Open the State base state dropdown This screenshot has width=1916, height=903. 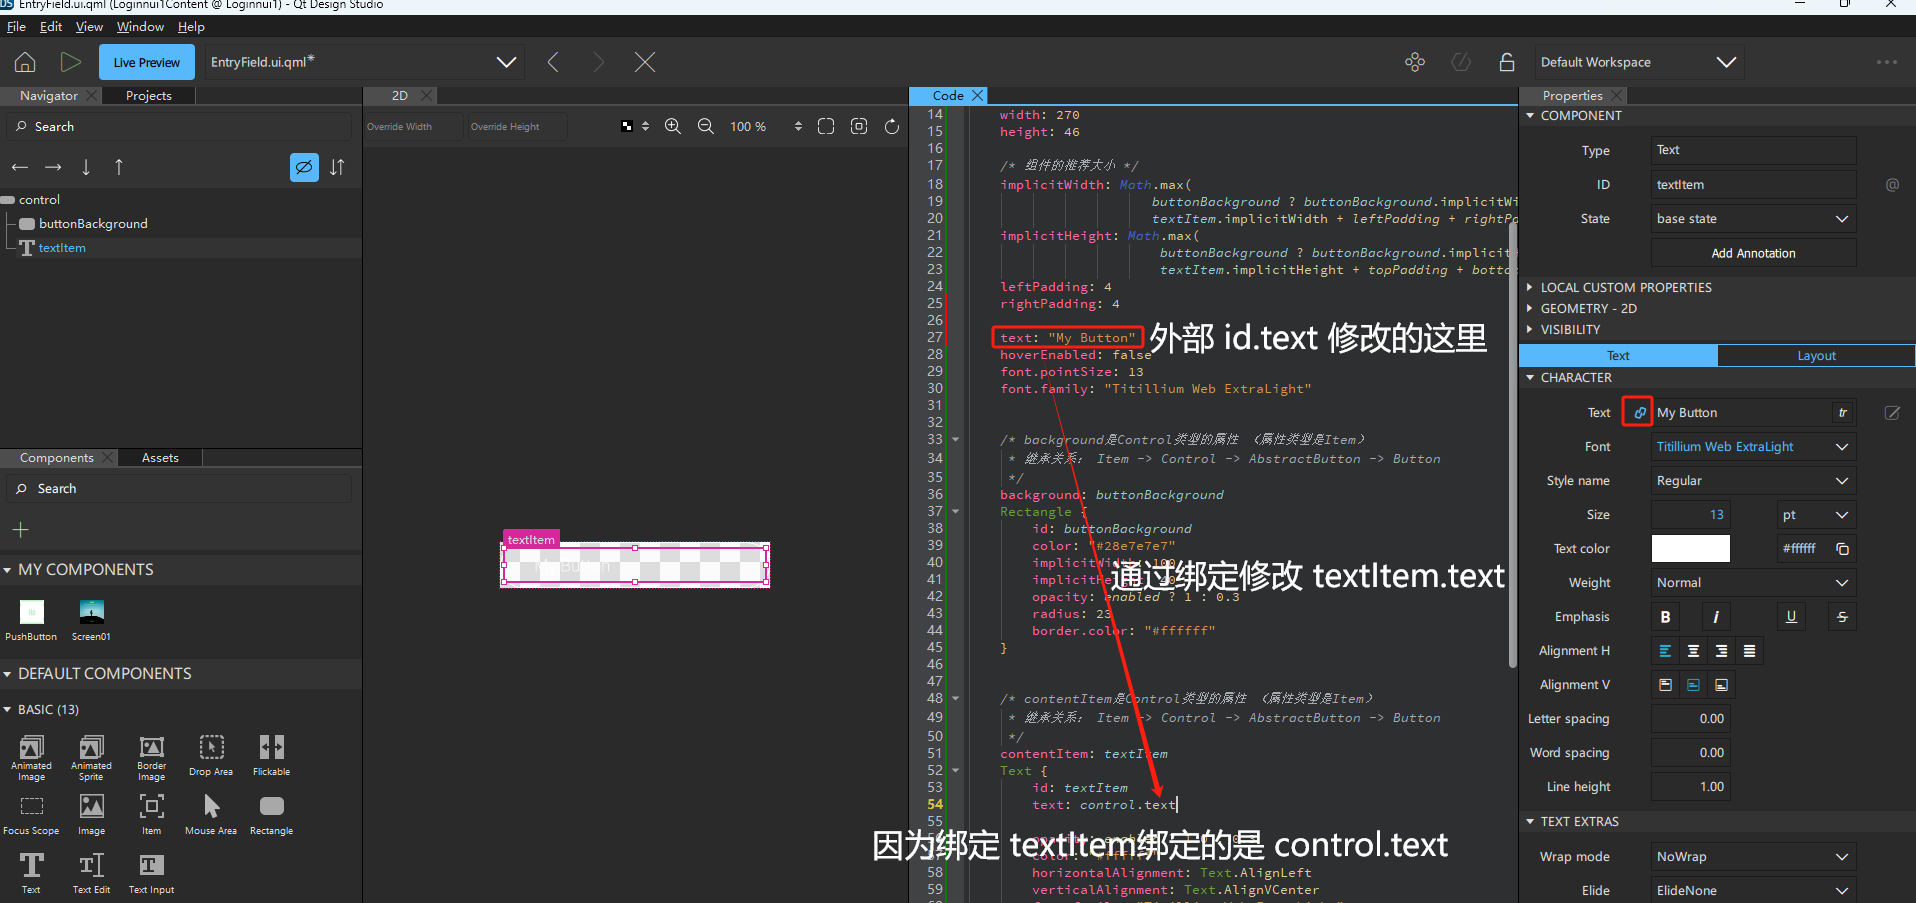[x=1753, y=219]
